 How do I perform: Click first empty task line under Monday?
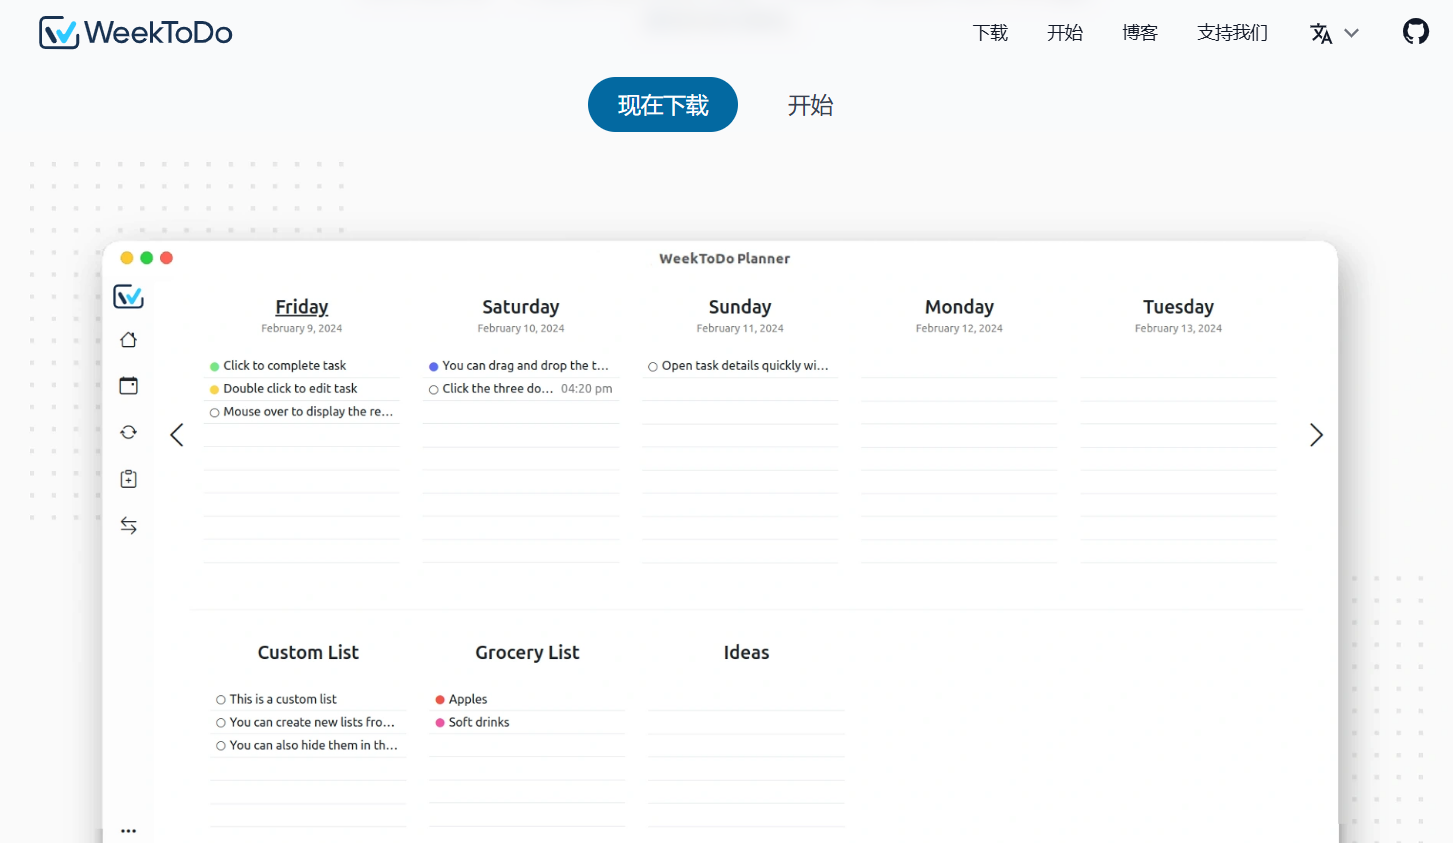pos(959,366)
